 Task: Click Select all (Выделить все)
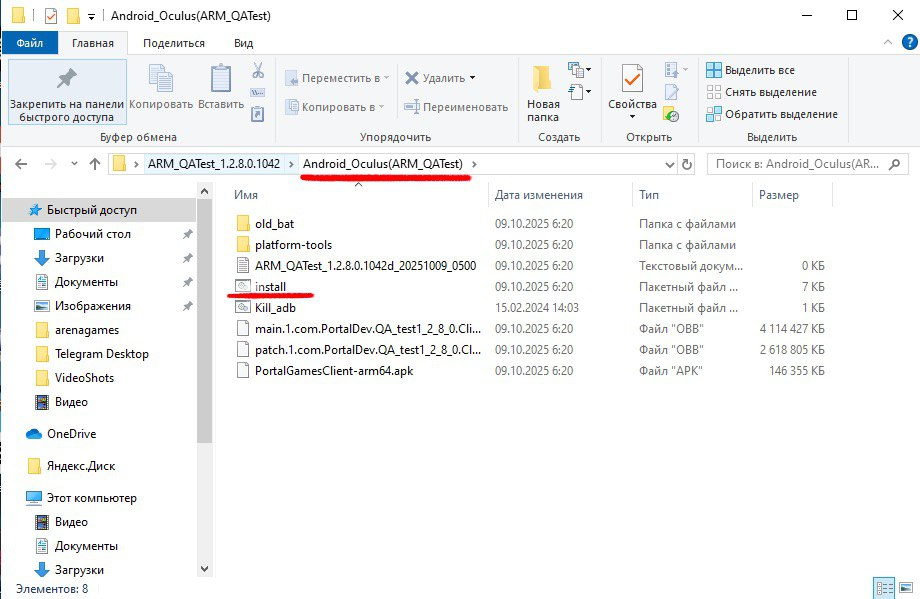[751, 70]
